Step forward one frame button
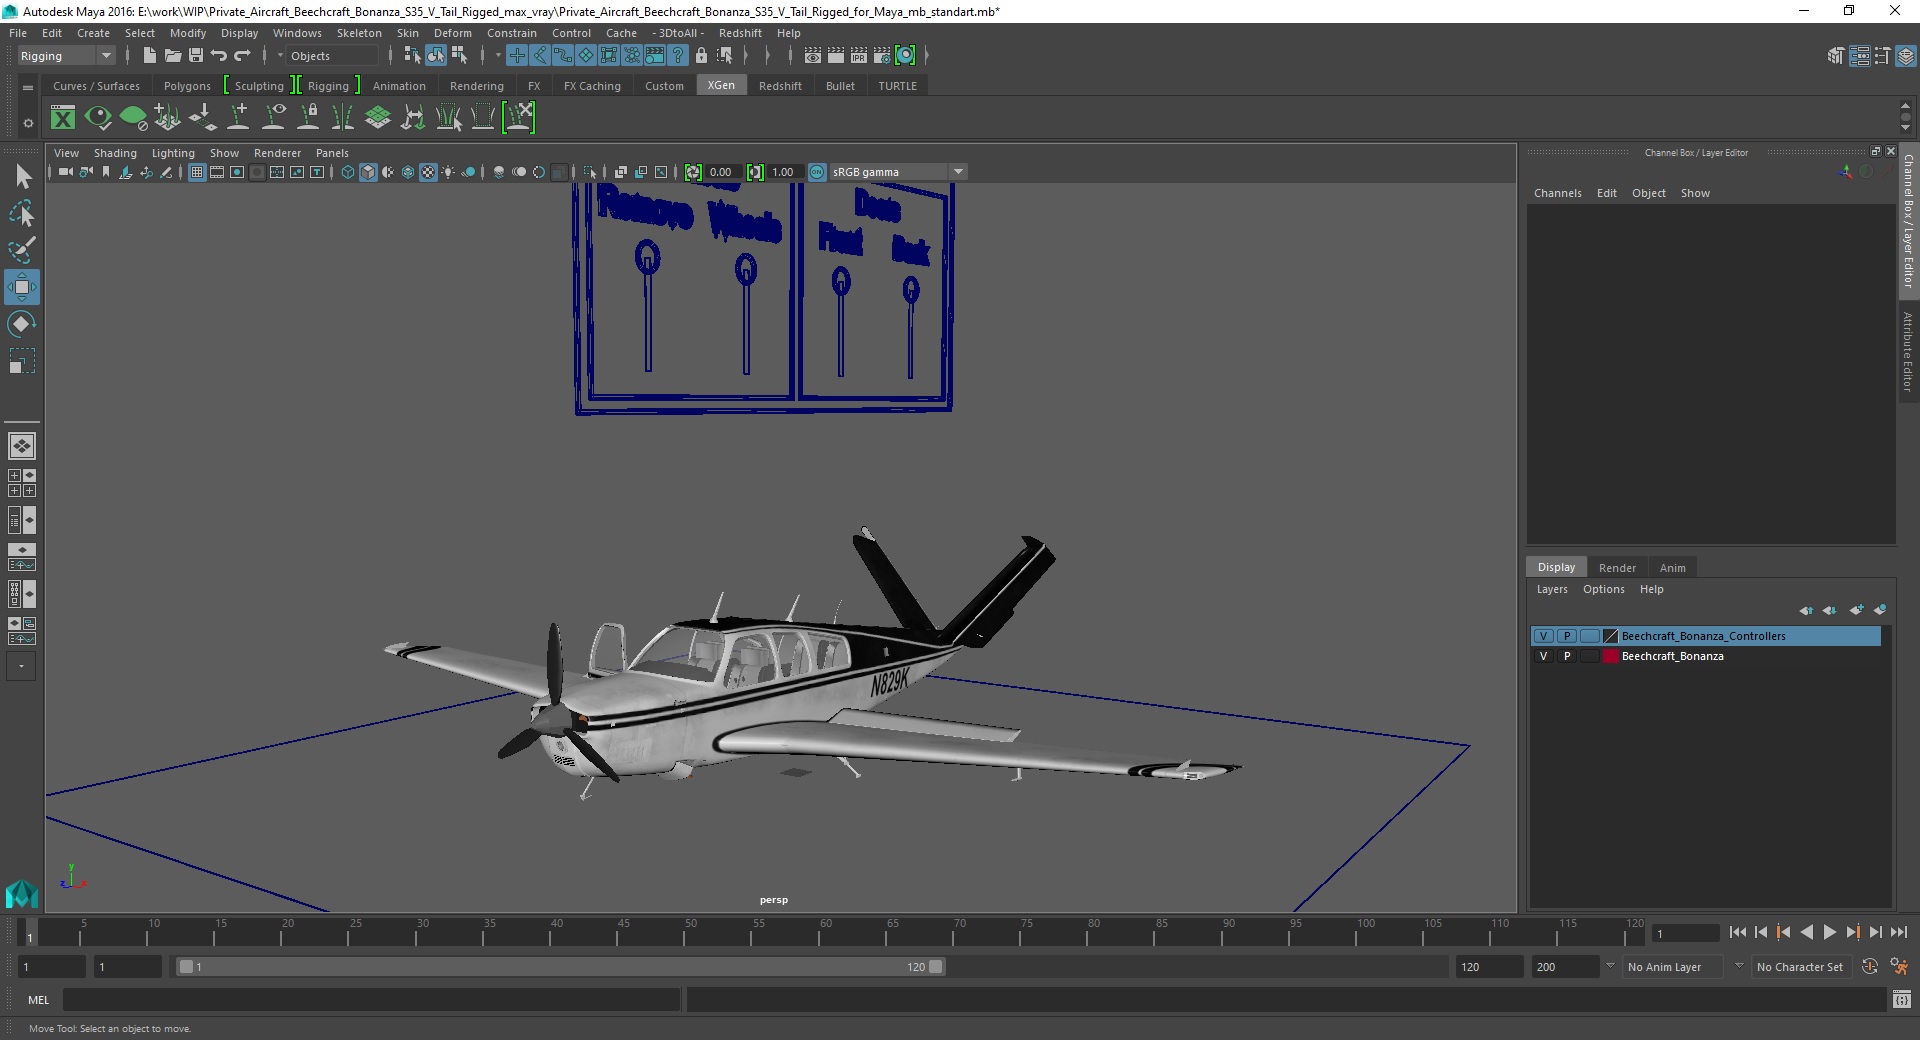 coord(1875,932)
